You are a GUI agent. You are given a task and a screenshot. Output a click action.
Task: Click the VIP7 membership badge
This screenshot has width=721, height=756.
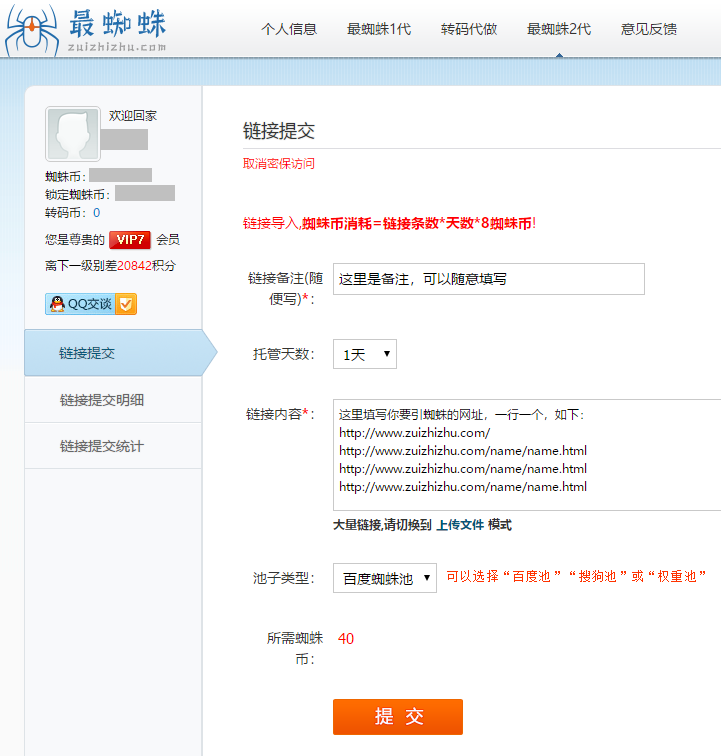point(130,240)
